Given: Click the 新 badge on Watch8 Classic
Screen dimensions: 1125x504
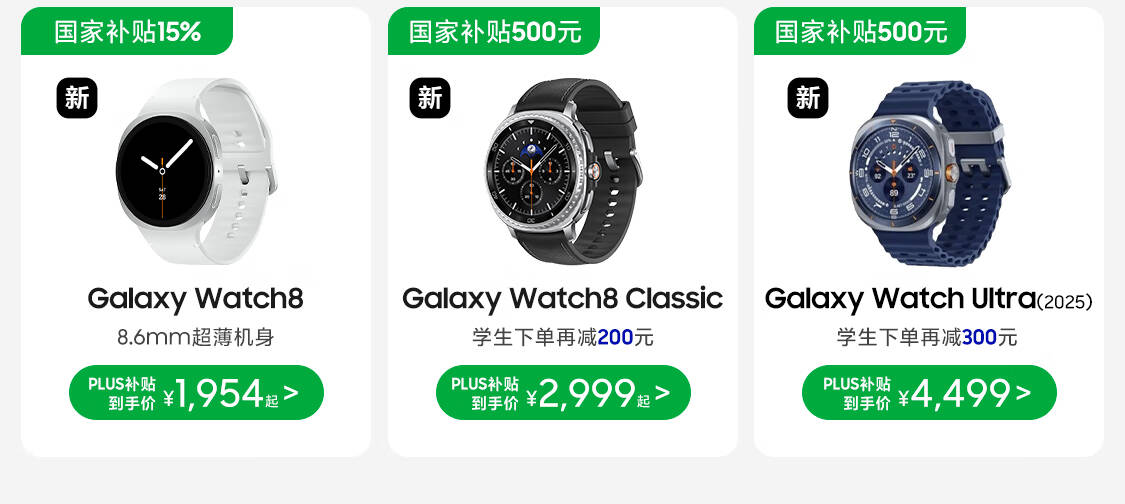Looking at the screenshot, I should pos(430,98).
